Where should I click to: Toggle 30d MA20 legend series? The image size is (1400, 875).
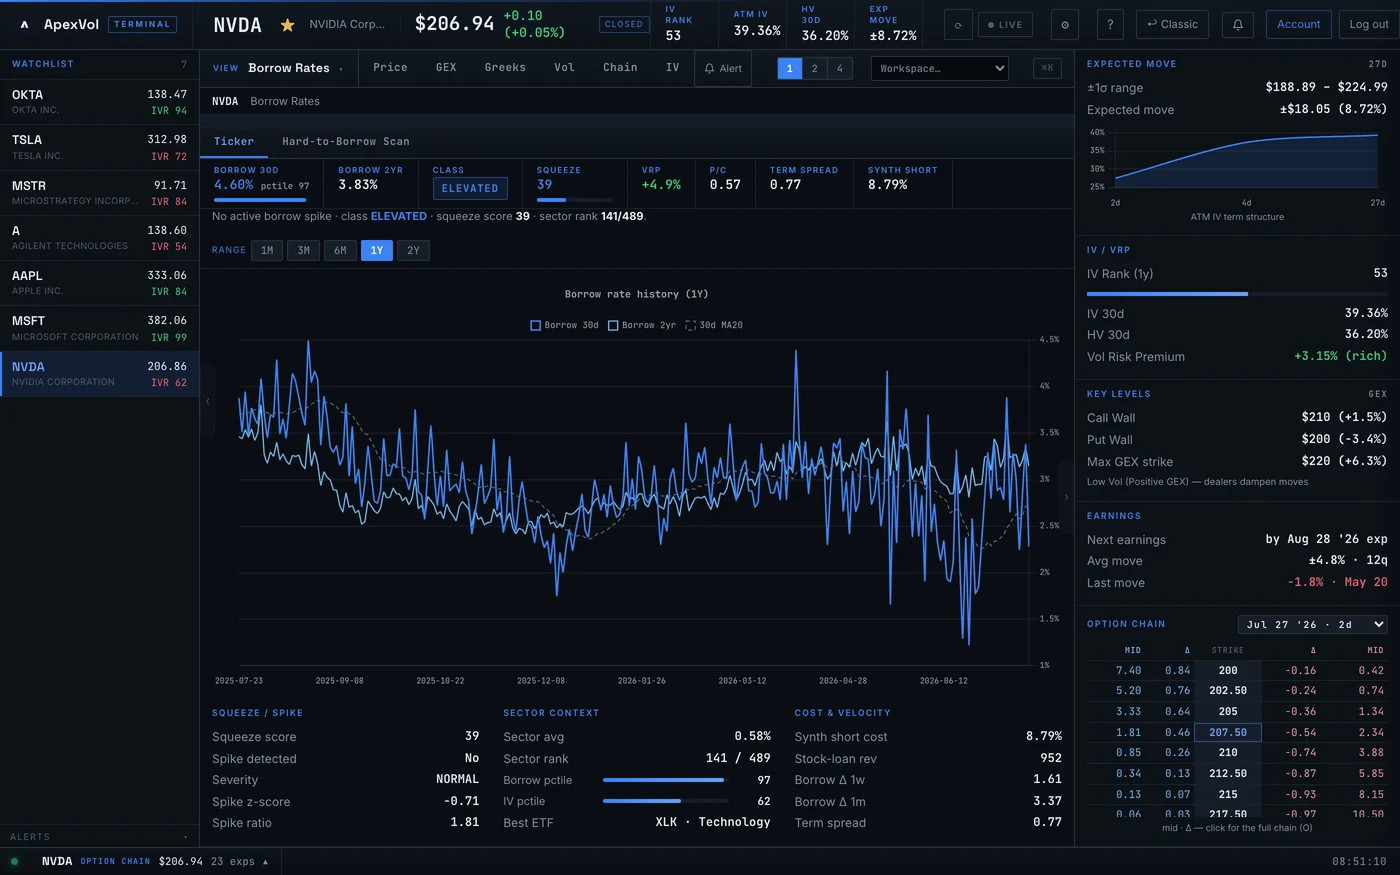[714, 325]
